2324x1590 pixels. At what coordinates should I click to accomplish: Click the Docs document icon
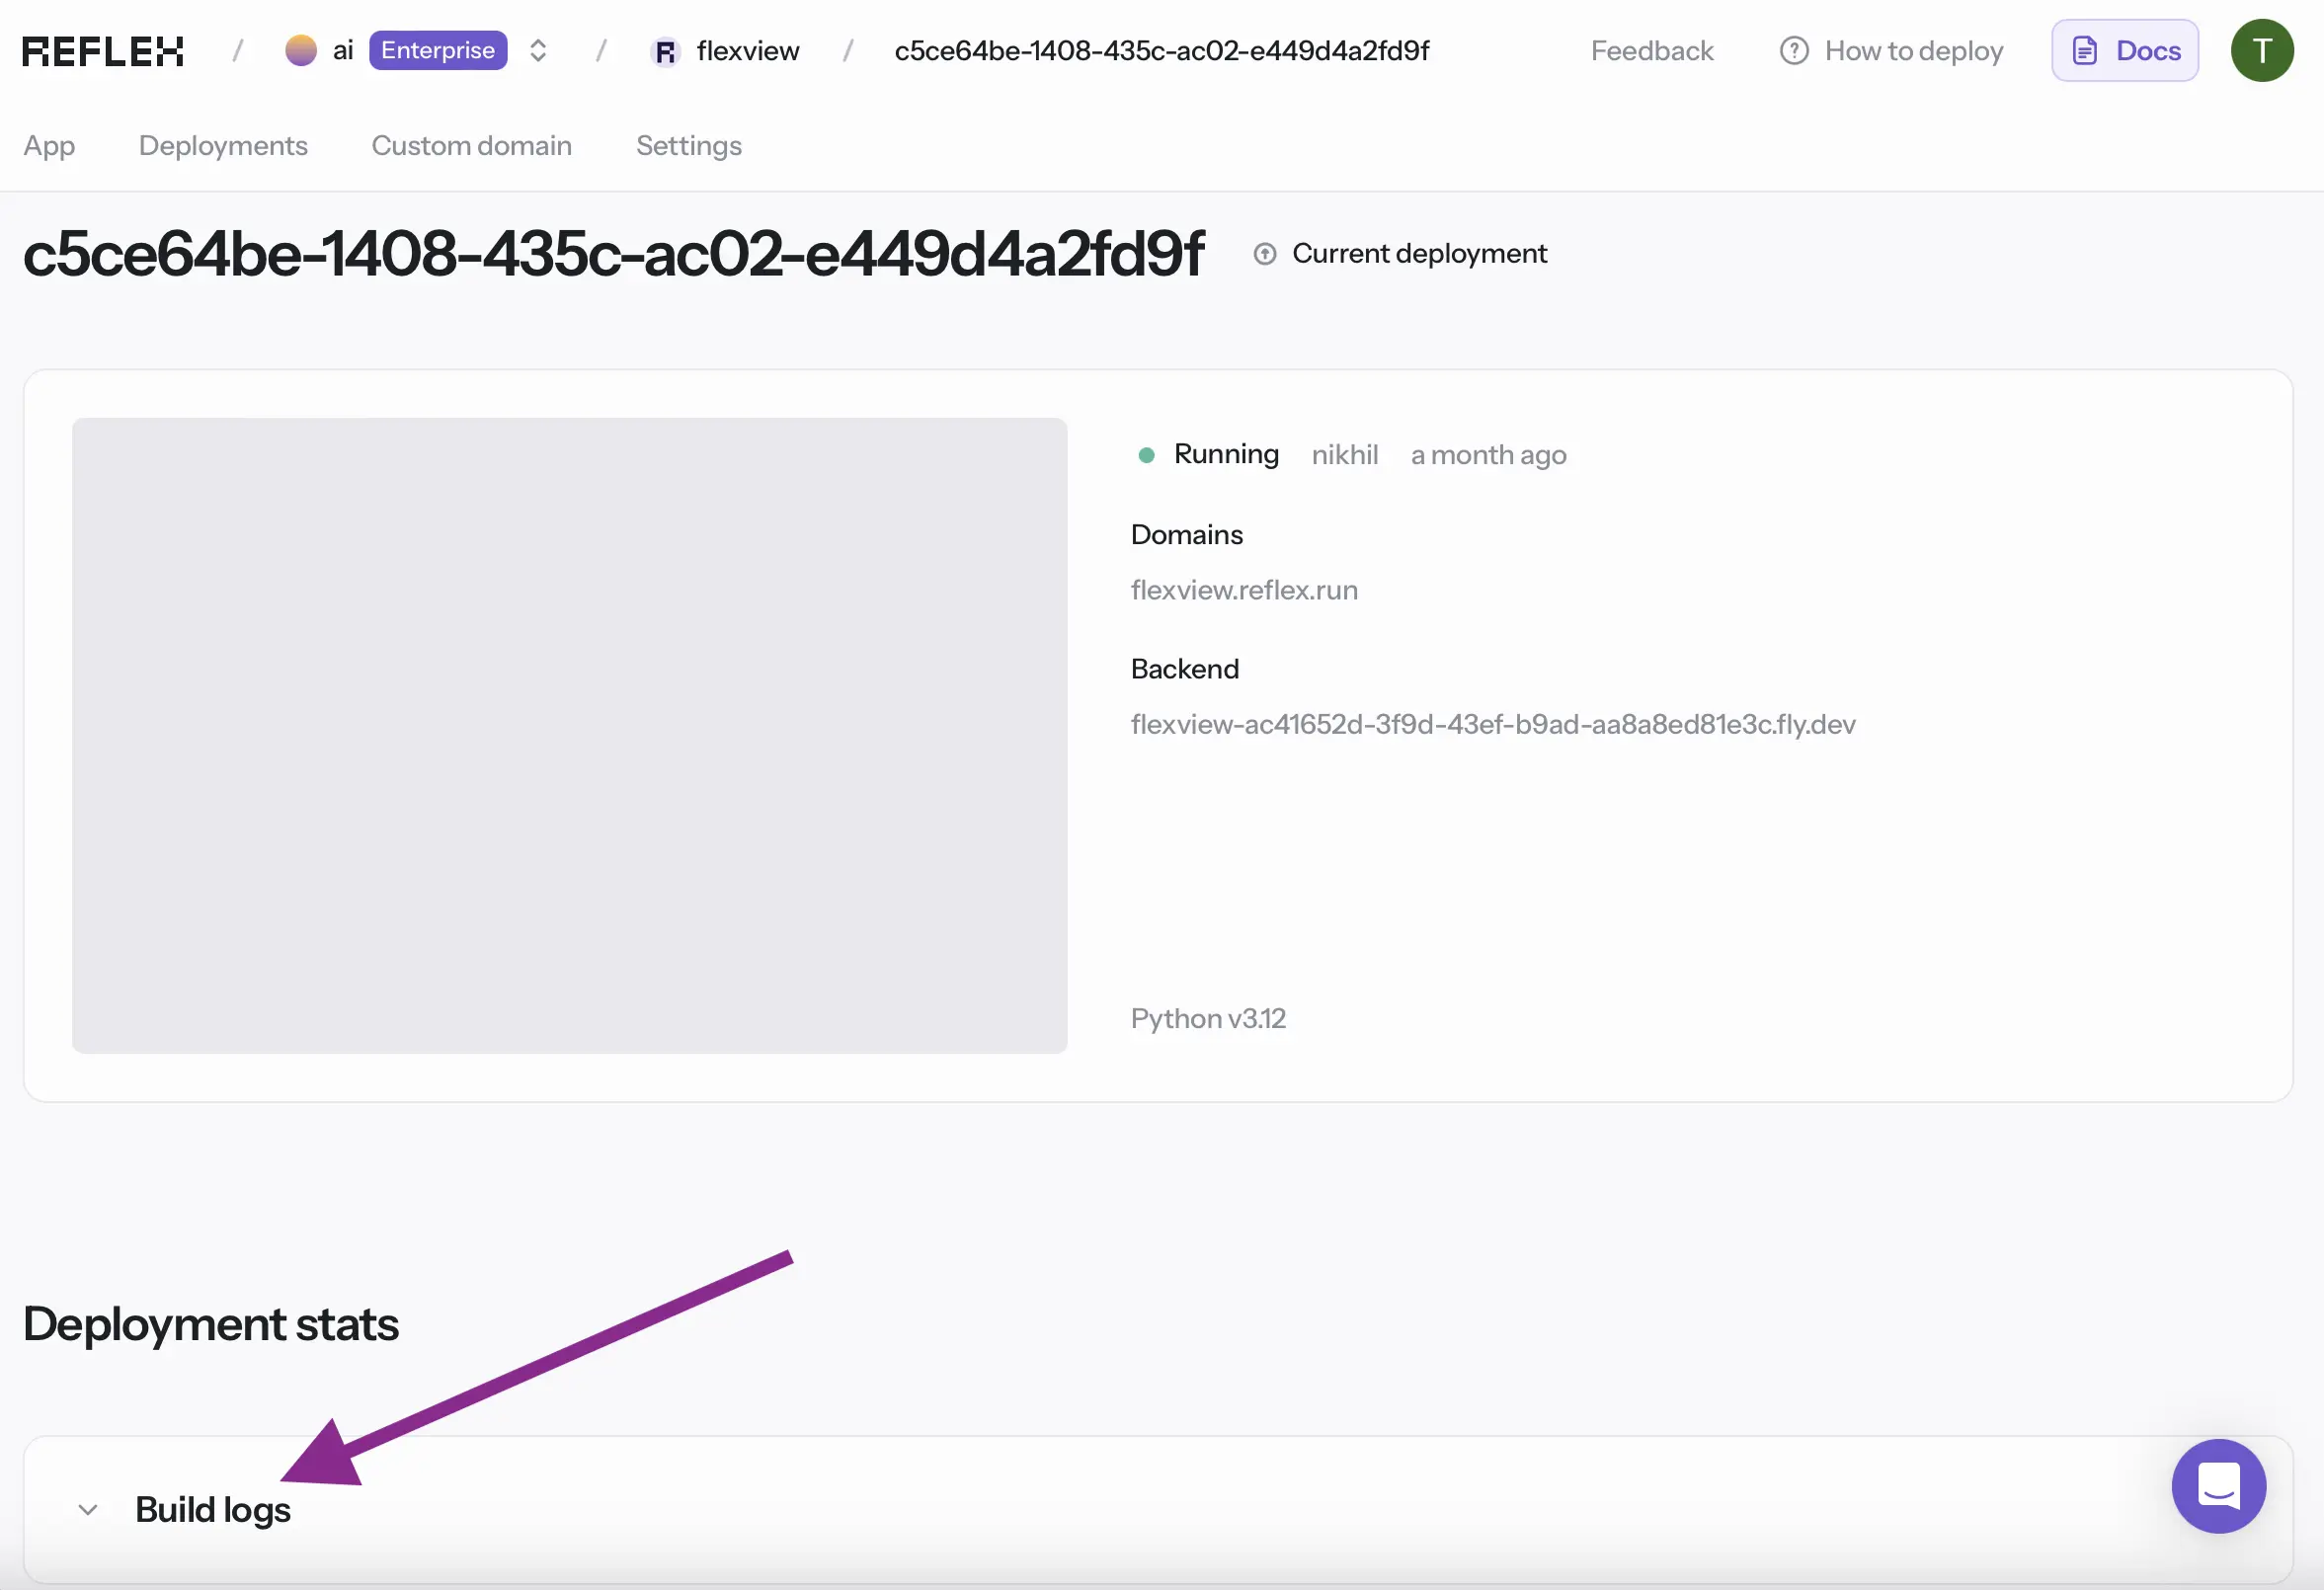click(2084, 51)
